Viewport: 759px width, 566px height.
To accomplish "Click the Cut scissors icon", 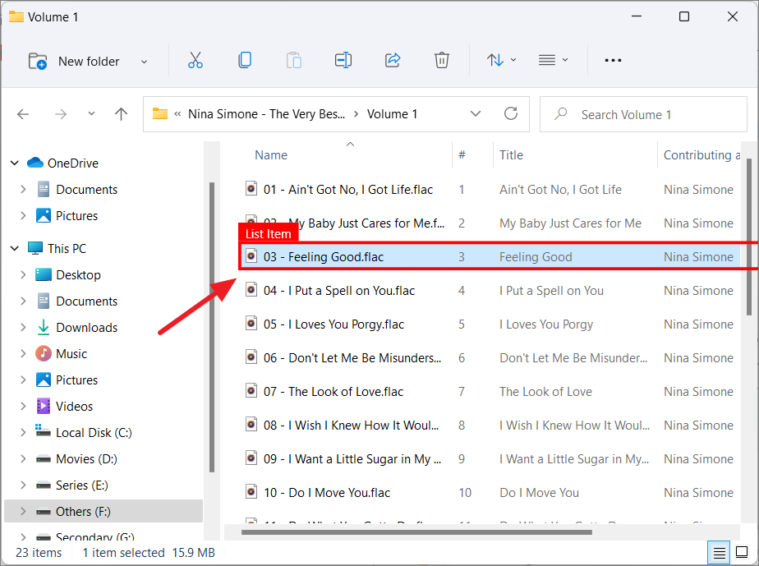I will 195,61.
